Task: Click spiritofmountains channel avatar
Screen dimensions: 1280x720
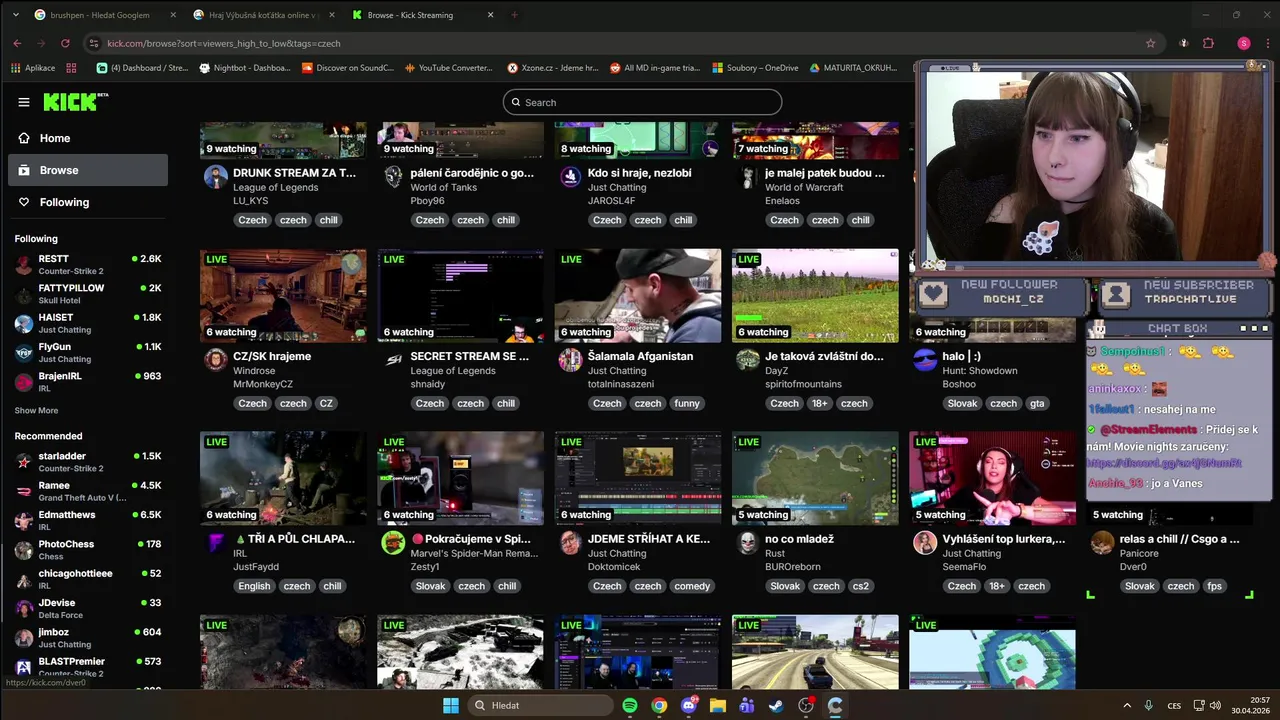Action: click(x=747, y=360)
